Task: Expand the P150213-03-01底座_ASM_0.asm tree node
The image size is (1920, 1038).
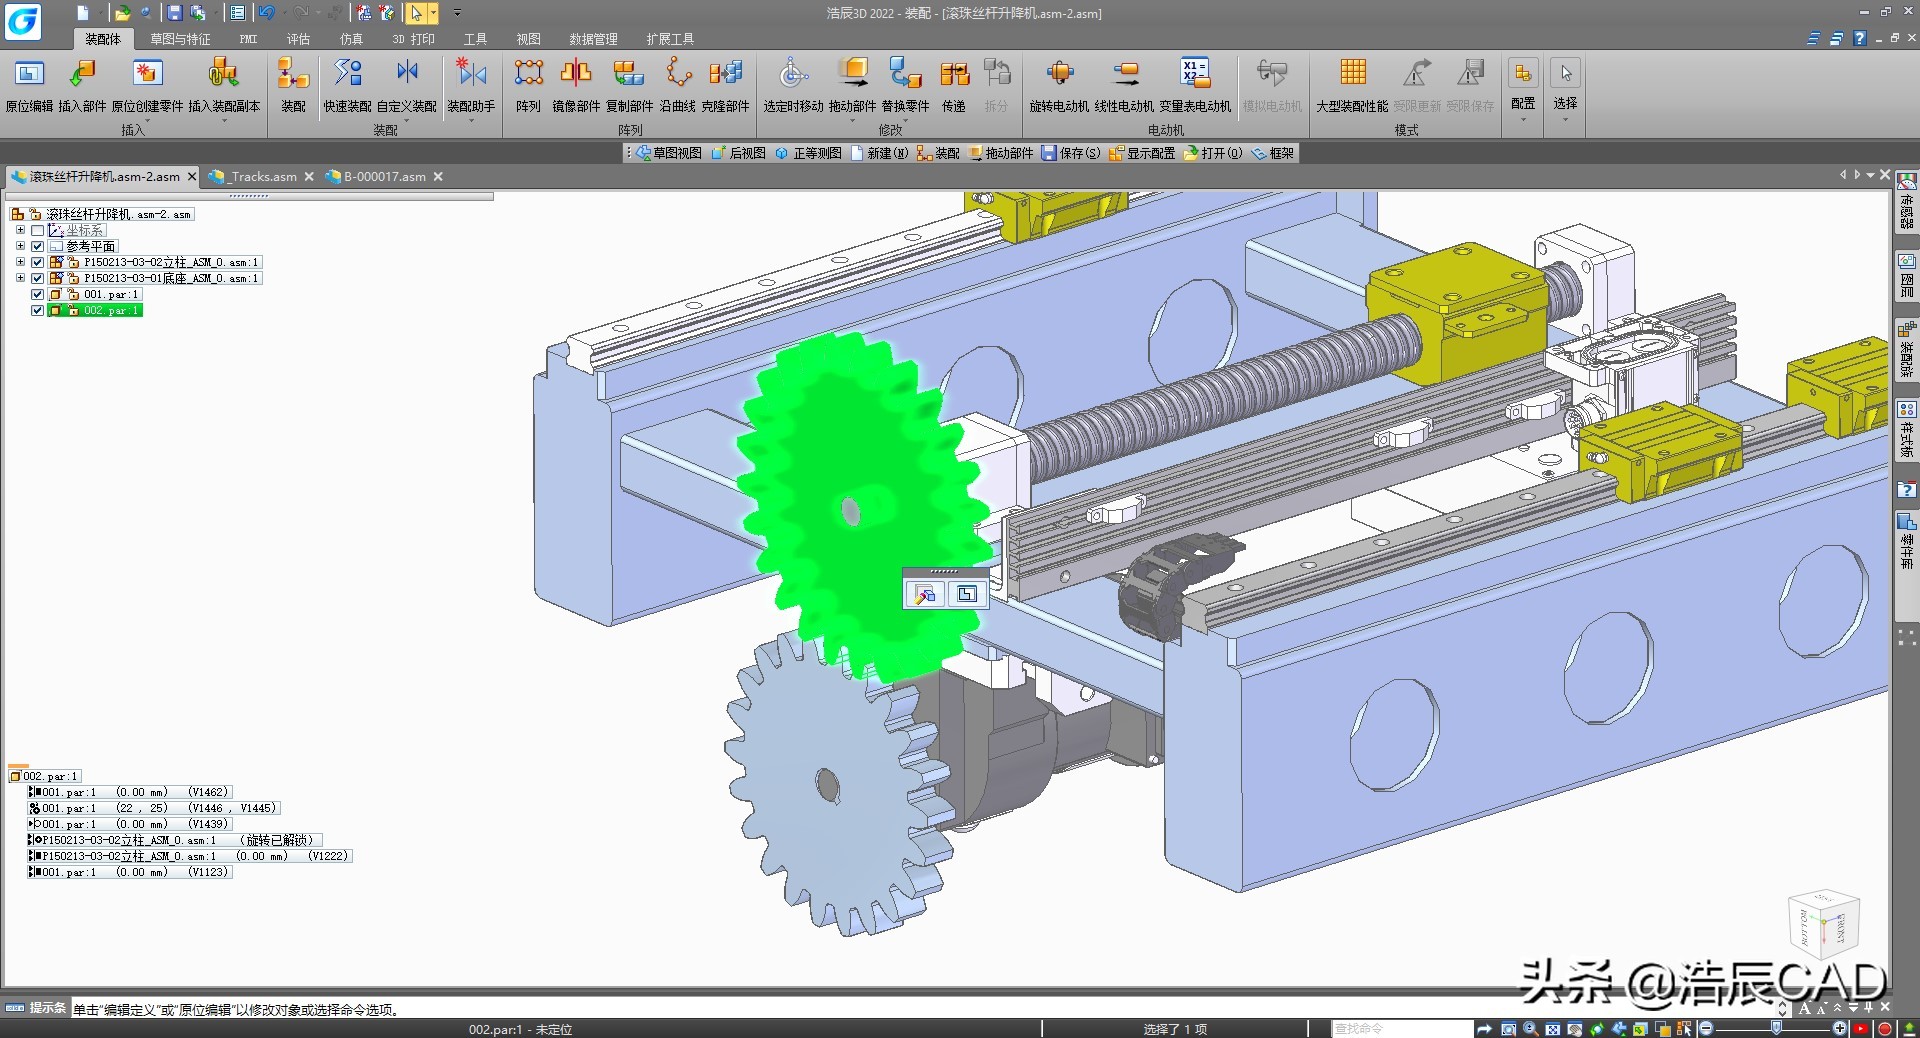Action: click(x=20, y=278)
